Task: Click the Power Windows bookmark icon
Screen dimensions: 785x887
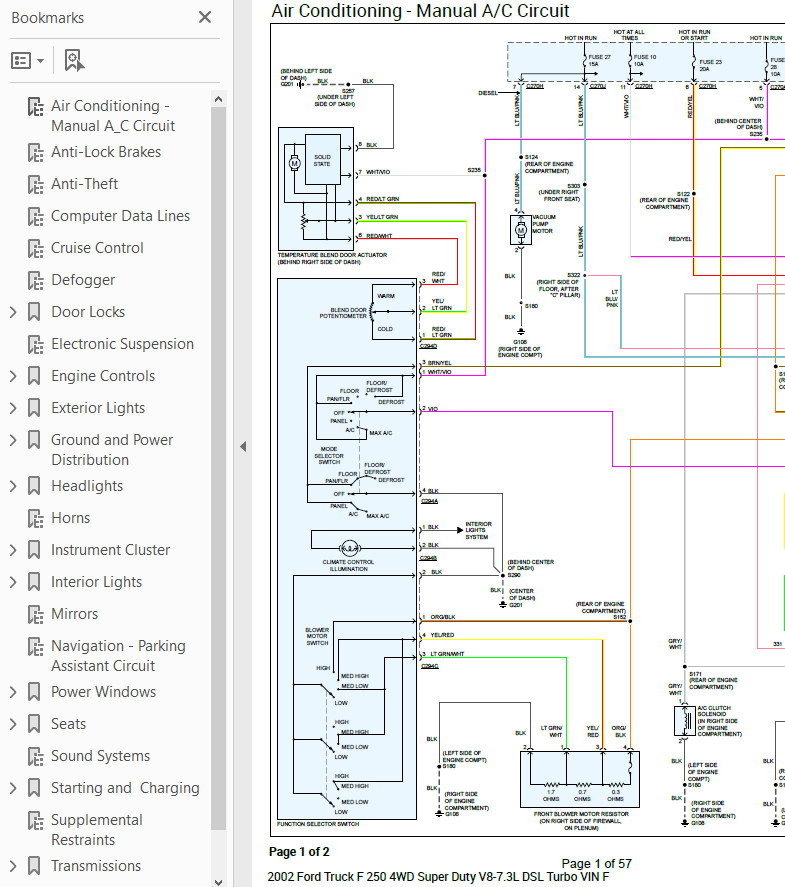Action: 34,692
